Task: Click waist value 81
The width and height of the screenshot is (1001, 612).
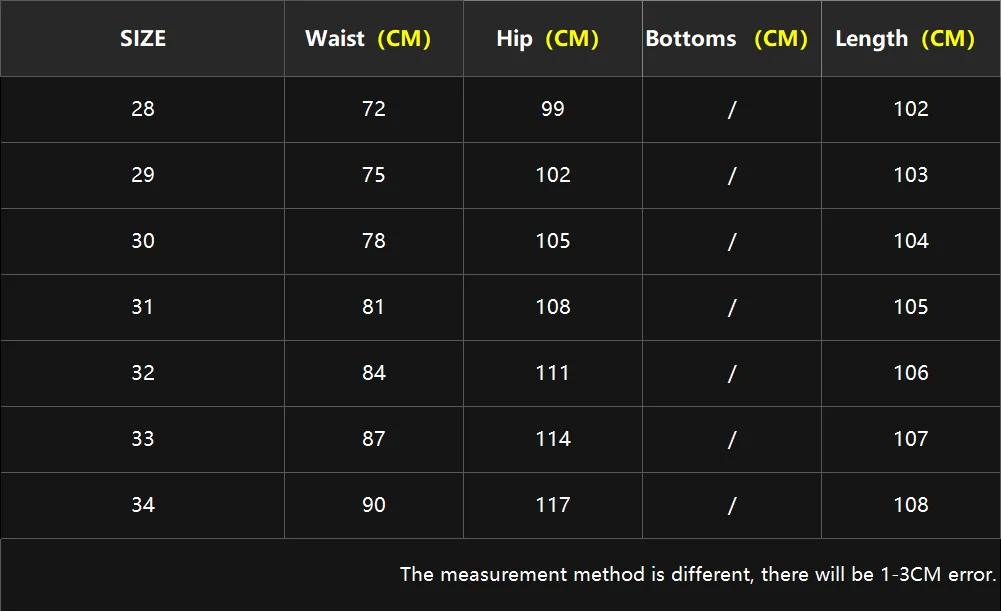Action: click(374, 307)
